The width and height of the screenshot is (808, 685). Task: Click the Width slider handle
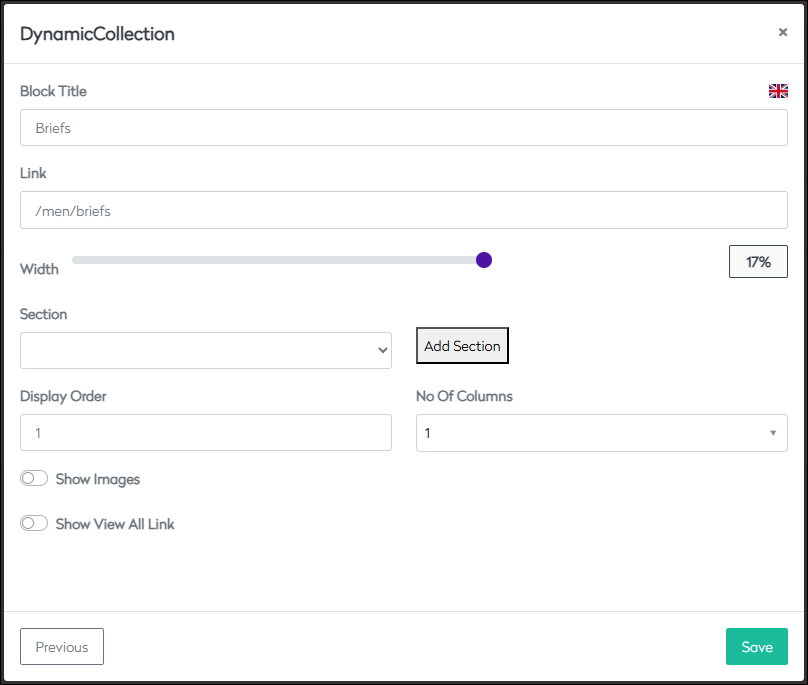click(x=484, y=260)
